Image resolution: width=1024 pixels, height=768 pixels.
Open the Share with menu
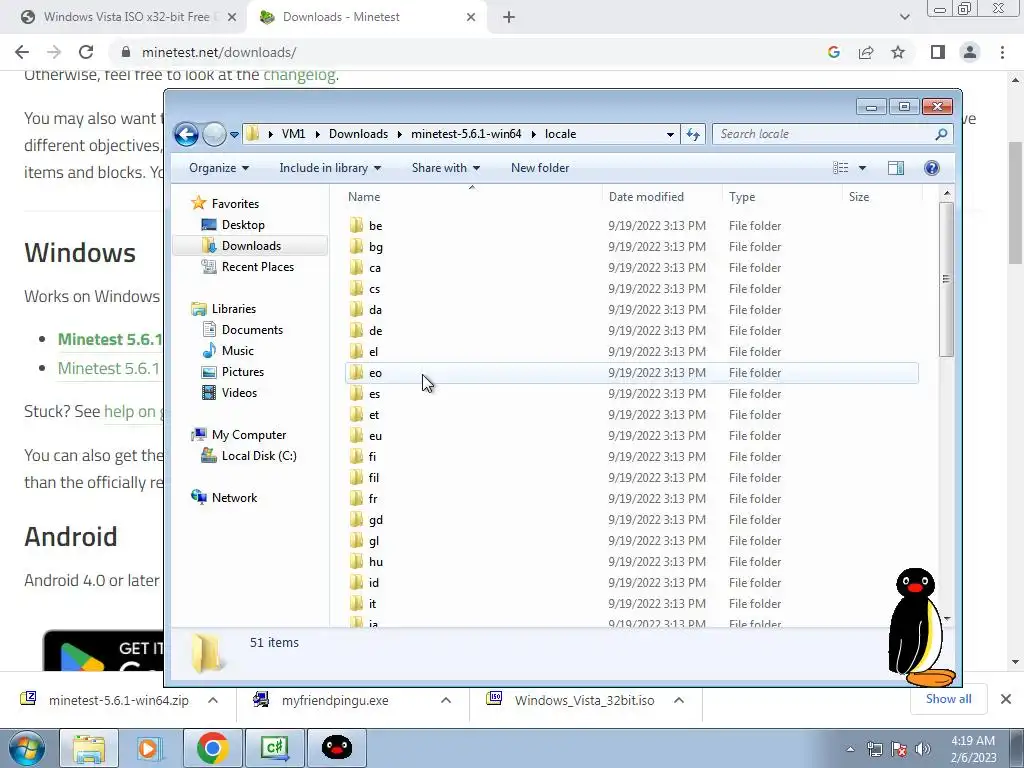pos(445,168)
